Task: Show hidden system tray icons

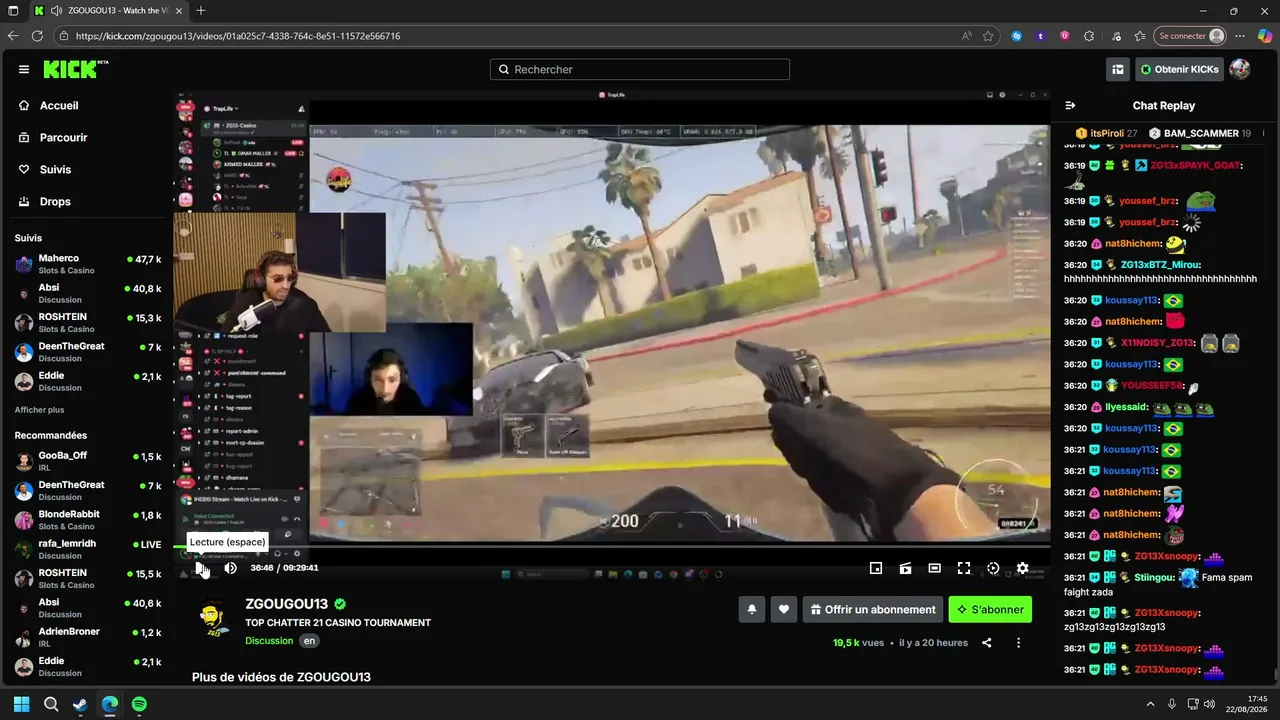Action: click(x=1150, y=704)
